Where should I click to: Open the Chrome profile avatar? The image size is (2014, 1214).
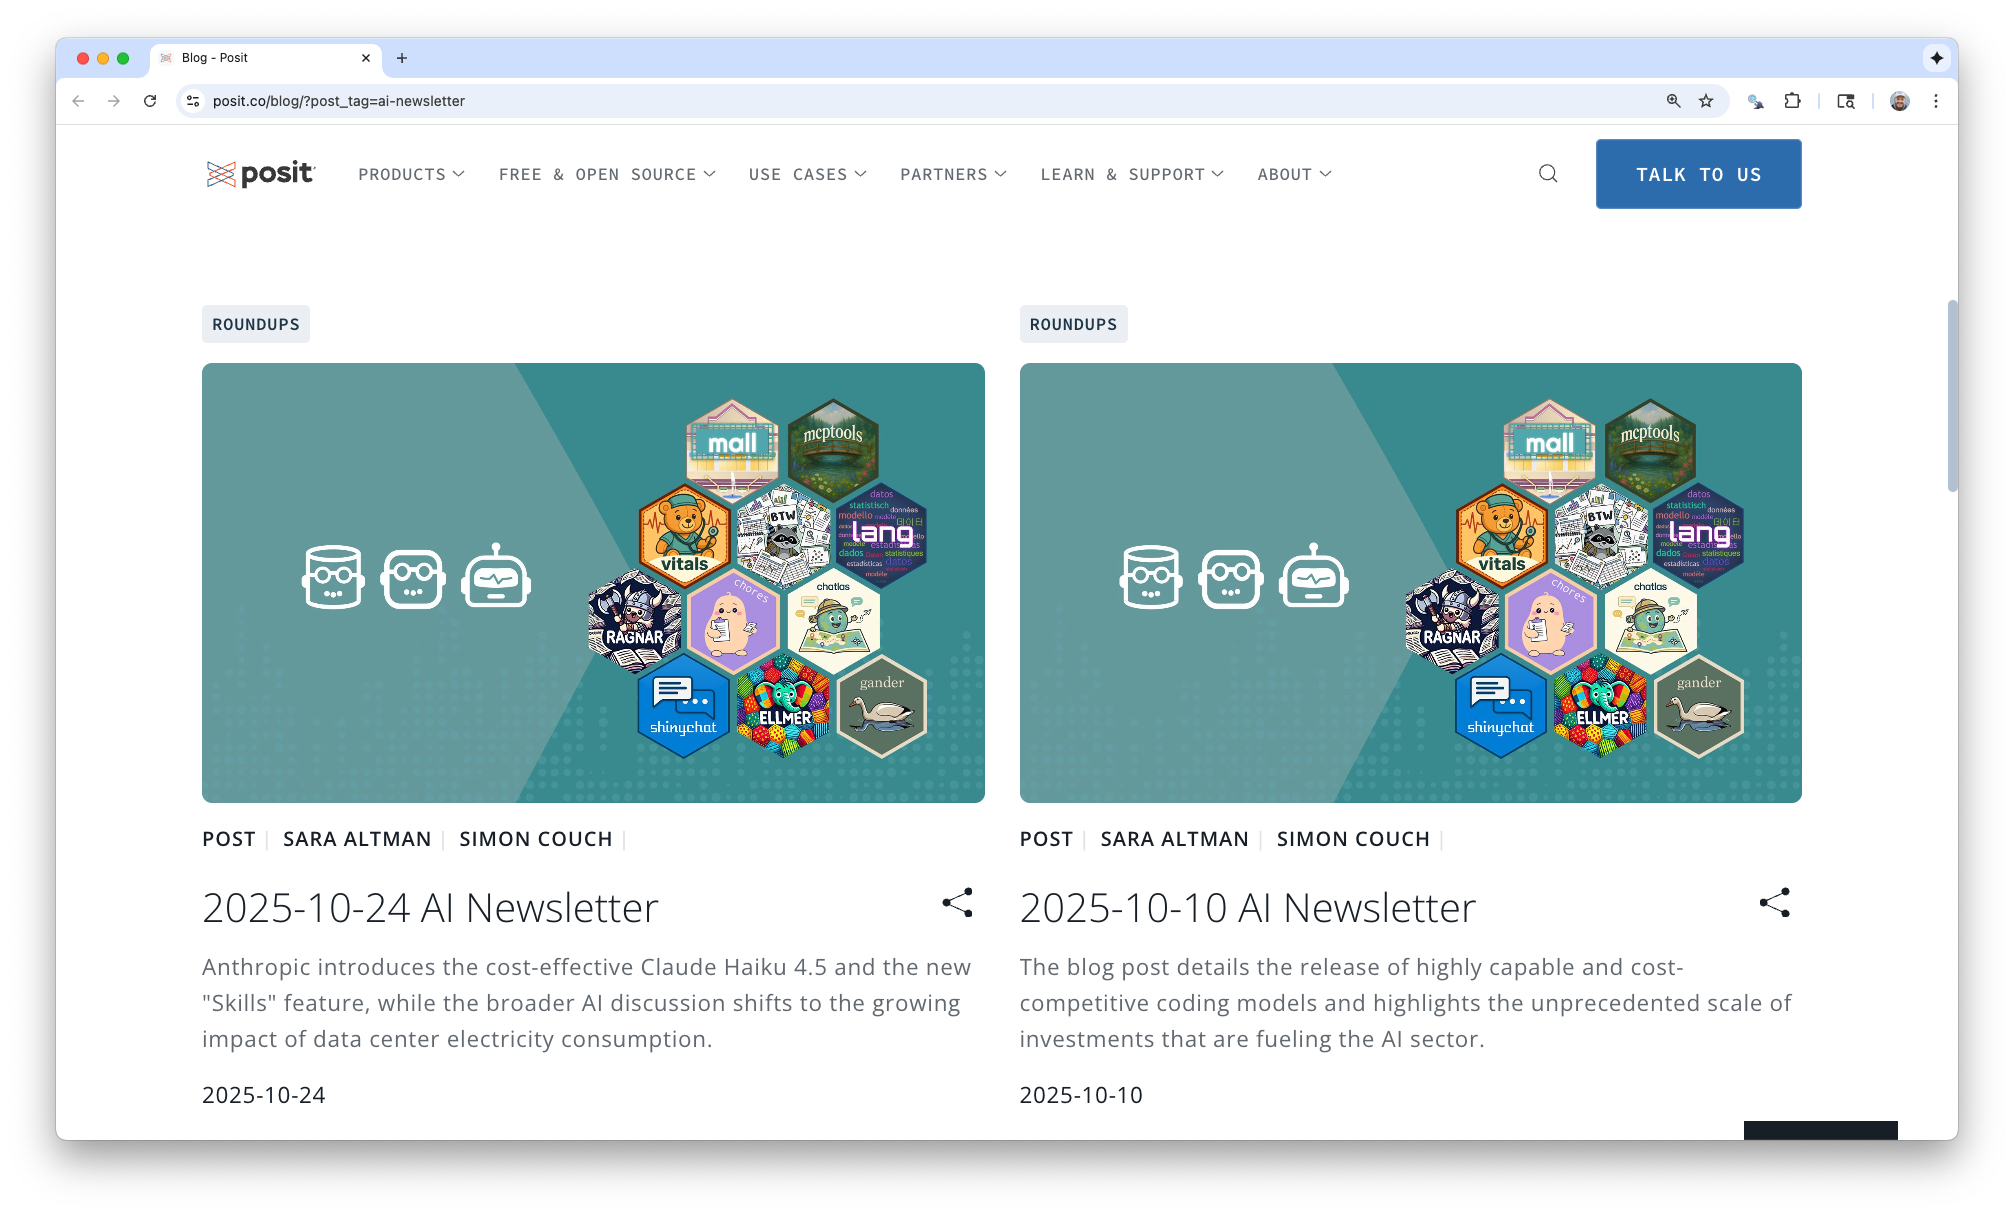tap(1900, 101)
